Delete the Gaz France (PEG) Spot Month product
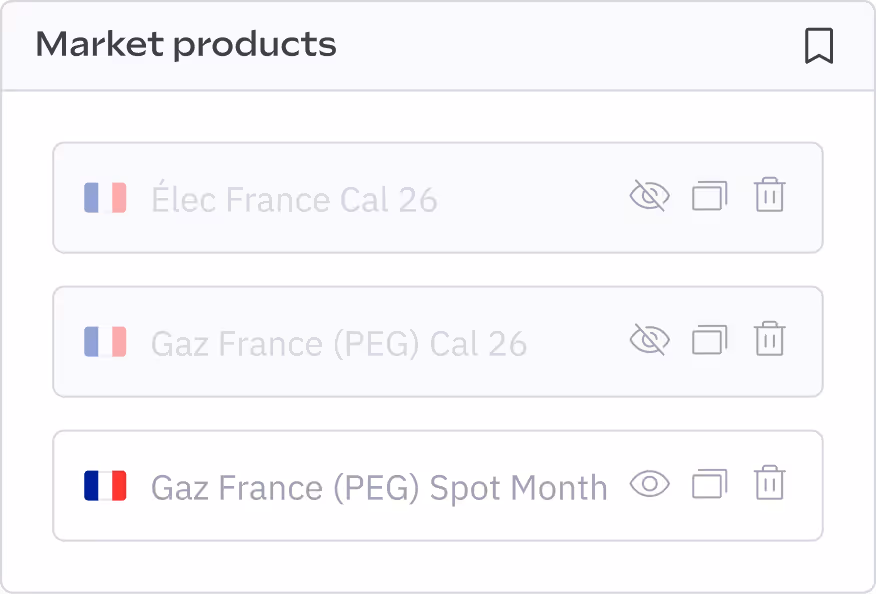 click(x=770, y=485)
